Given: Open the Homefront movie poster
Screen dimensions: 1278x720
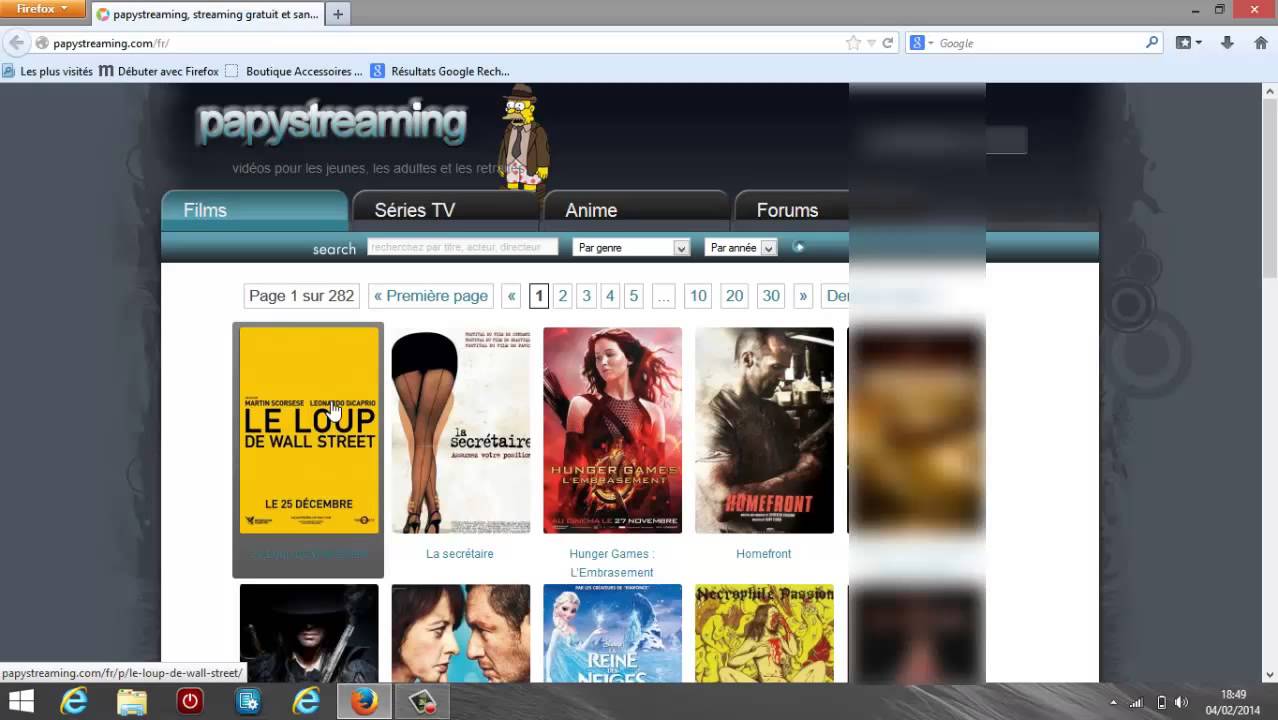Looking at the screenshot, I should coord(764,430).
